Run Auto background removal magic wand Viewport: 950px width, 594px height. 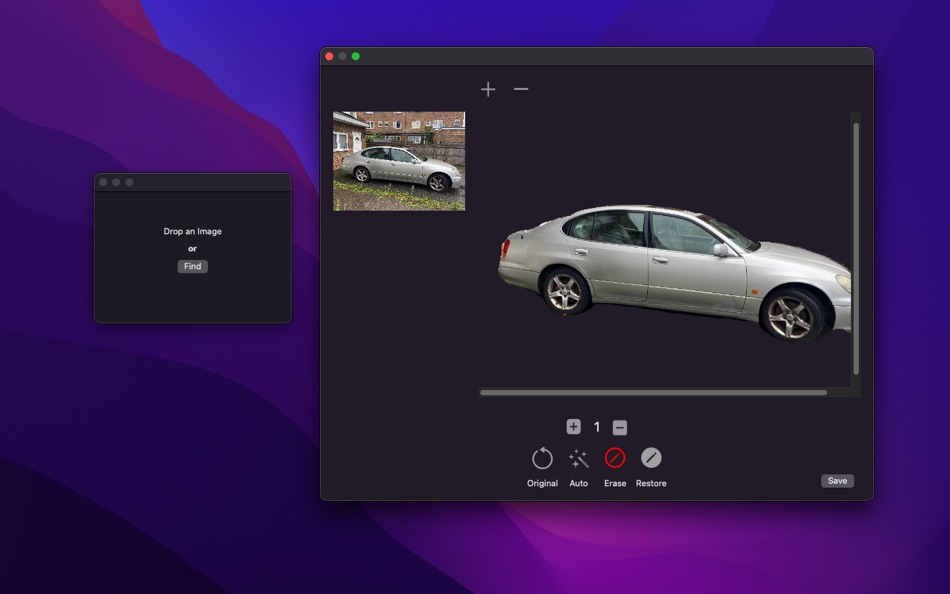(x=579, y=458)
